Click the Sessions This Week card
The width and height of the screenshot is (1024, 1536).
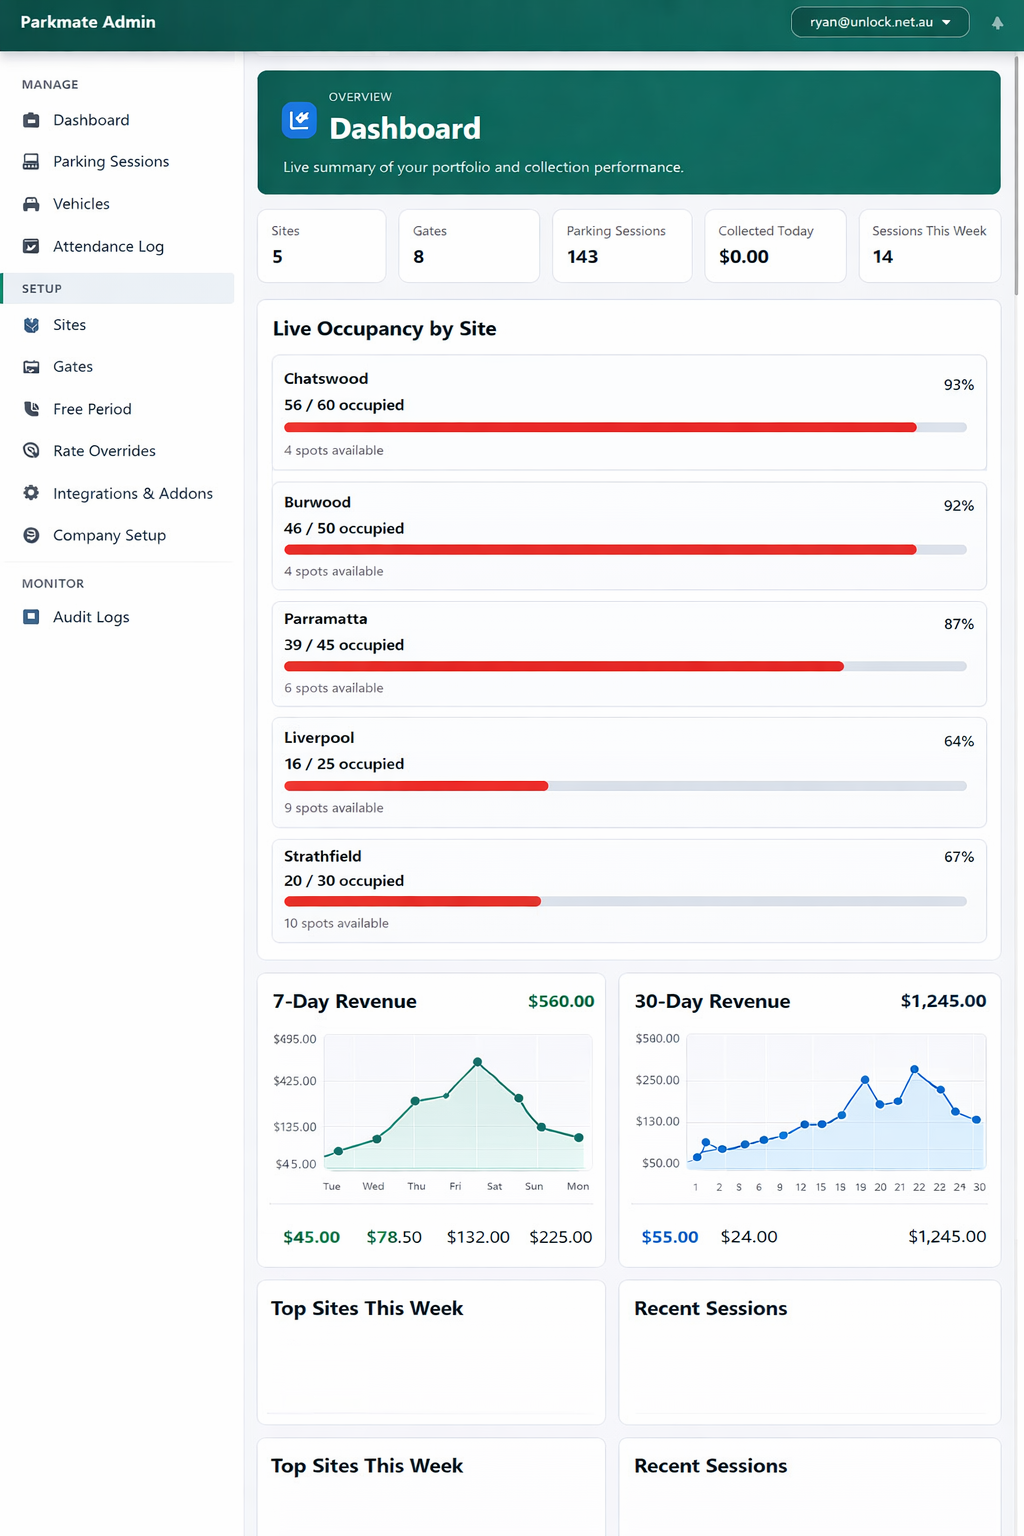pos(928,246)
